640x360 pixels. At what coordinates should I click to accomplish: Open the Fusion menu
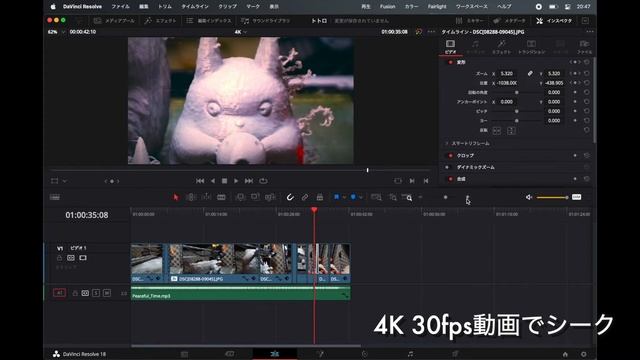pyautogui.click(x=387, y=7)
